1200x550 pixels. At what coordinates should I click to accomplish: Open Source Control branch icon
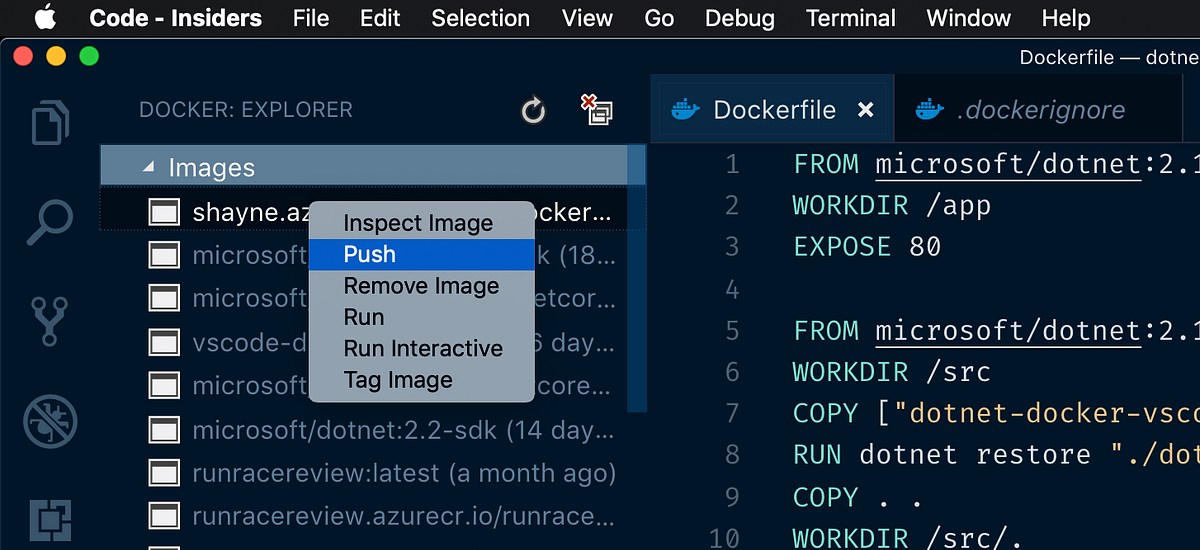[50, 321]
